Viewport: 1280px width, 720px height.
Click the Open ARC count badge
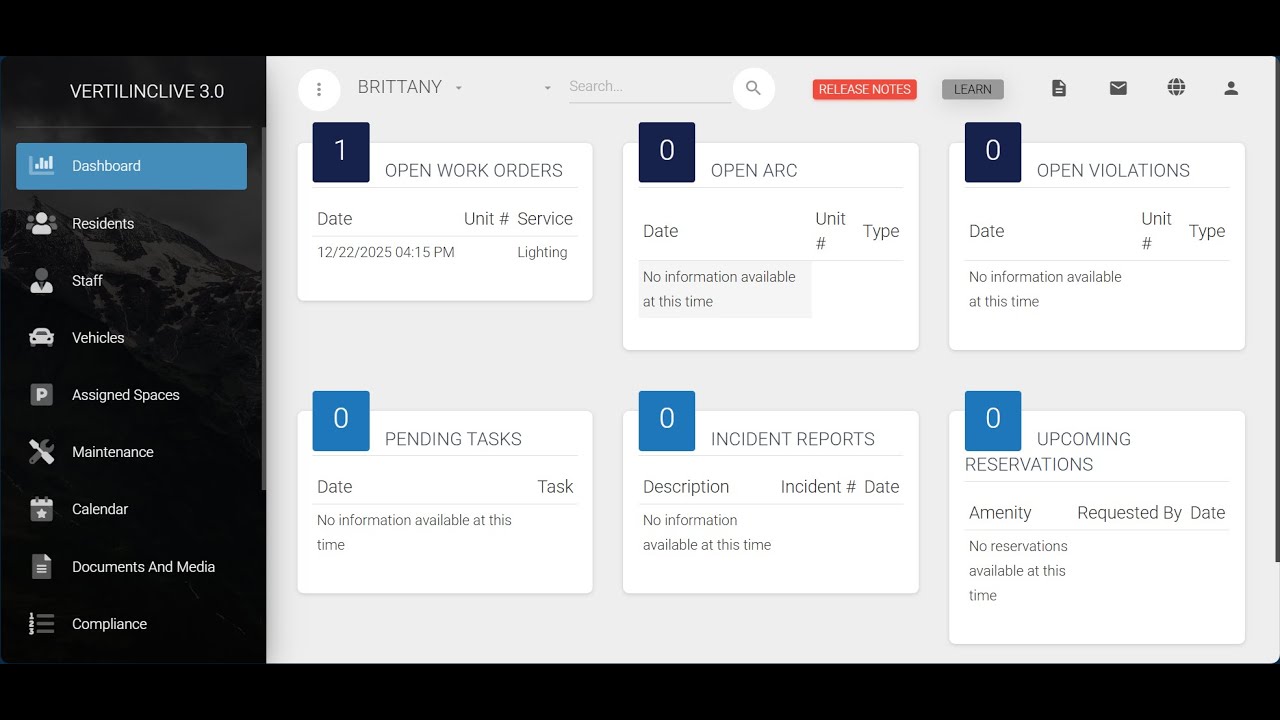667,151
